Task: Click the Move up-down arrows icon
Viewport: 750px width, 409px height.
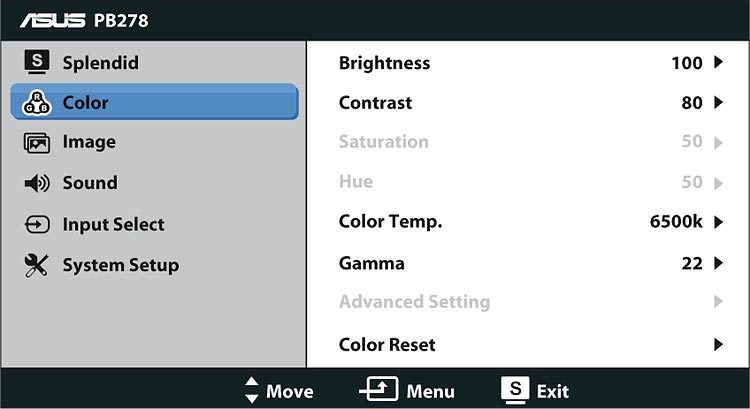Action: coord(251,390)
